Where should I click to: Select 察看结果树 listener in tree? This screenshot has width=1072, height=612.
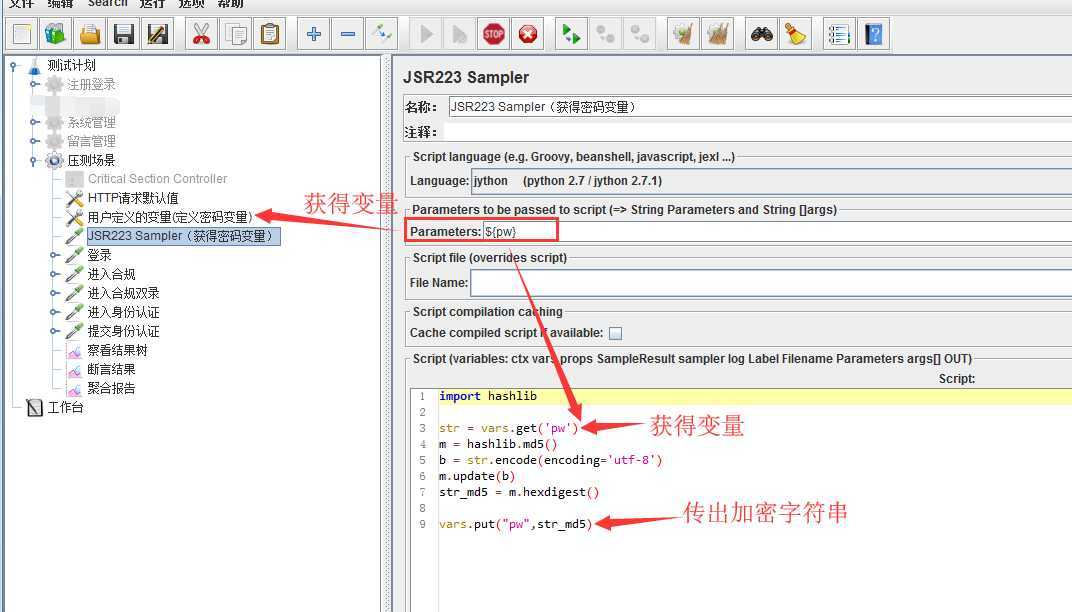coord(117,350)
